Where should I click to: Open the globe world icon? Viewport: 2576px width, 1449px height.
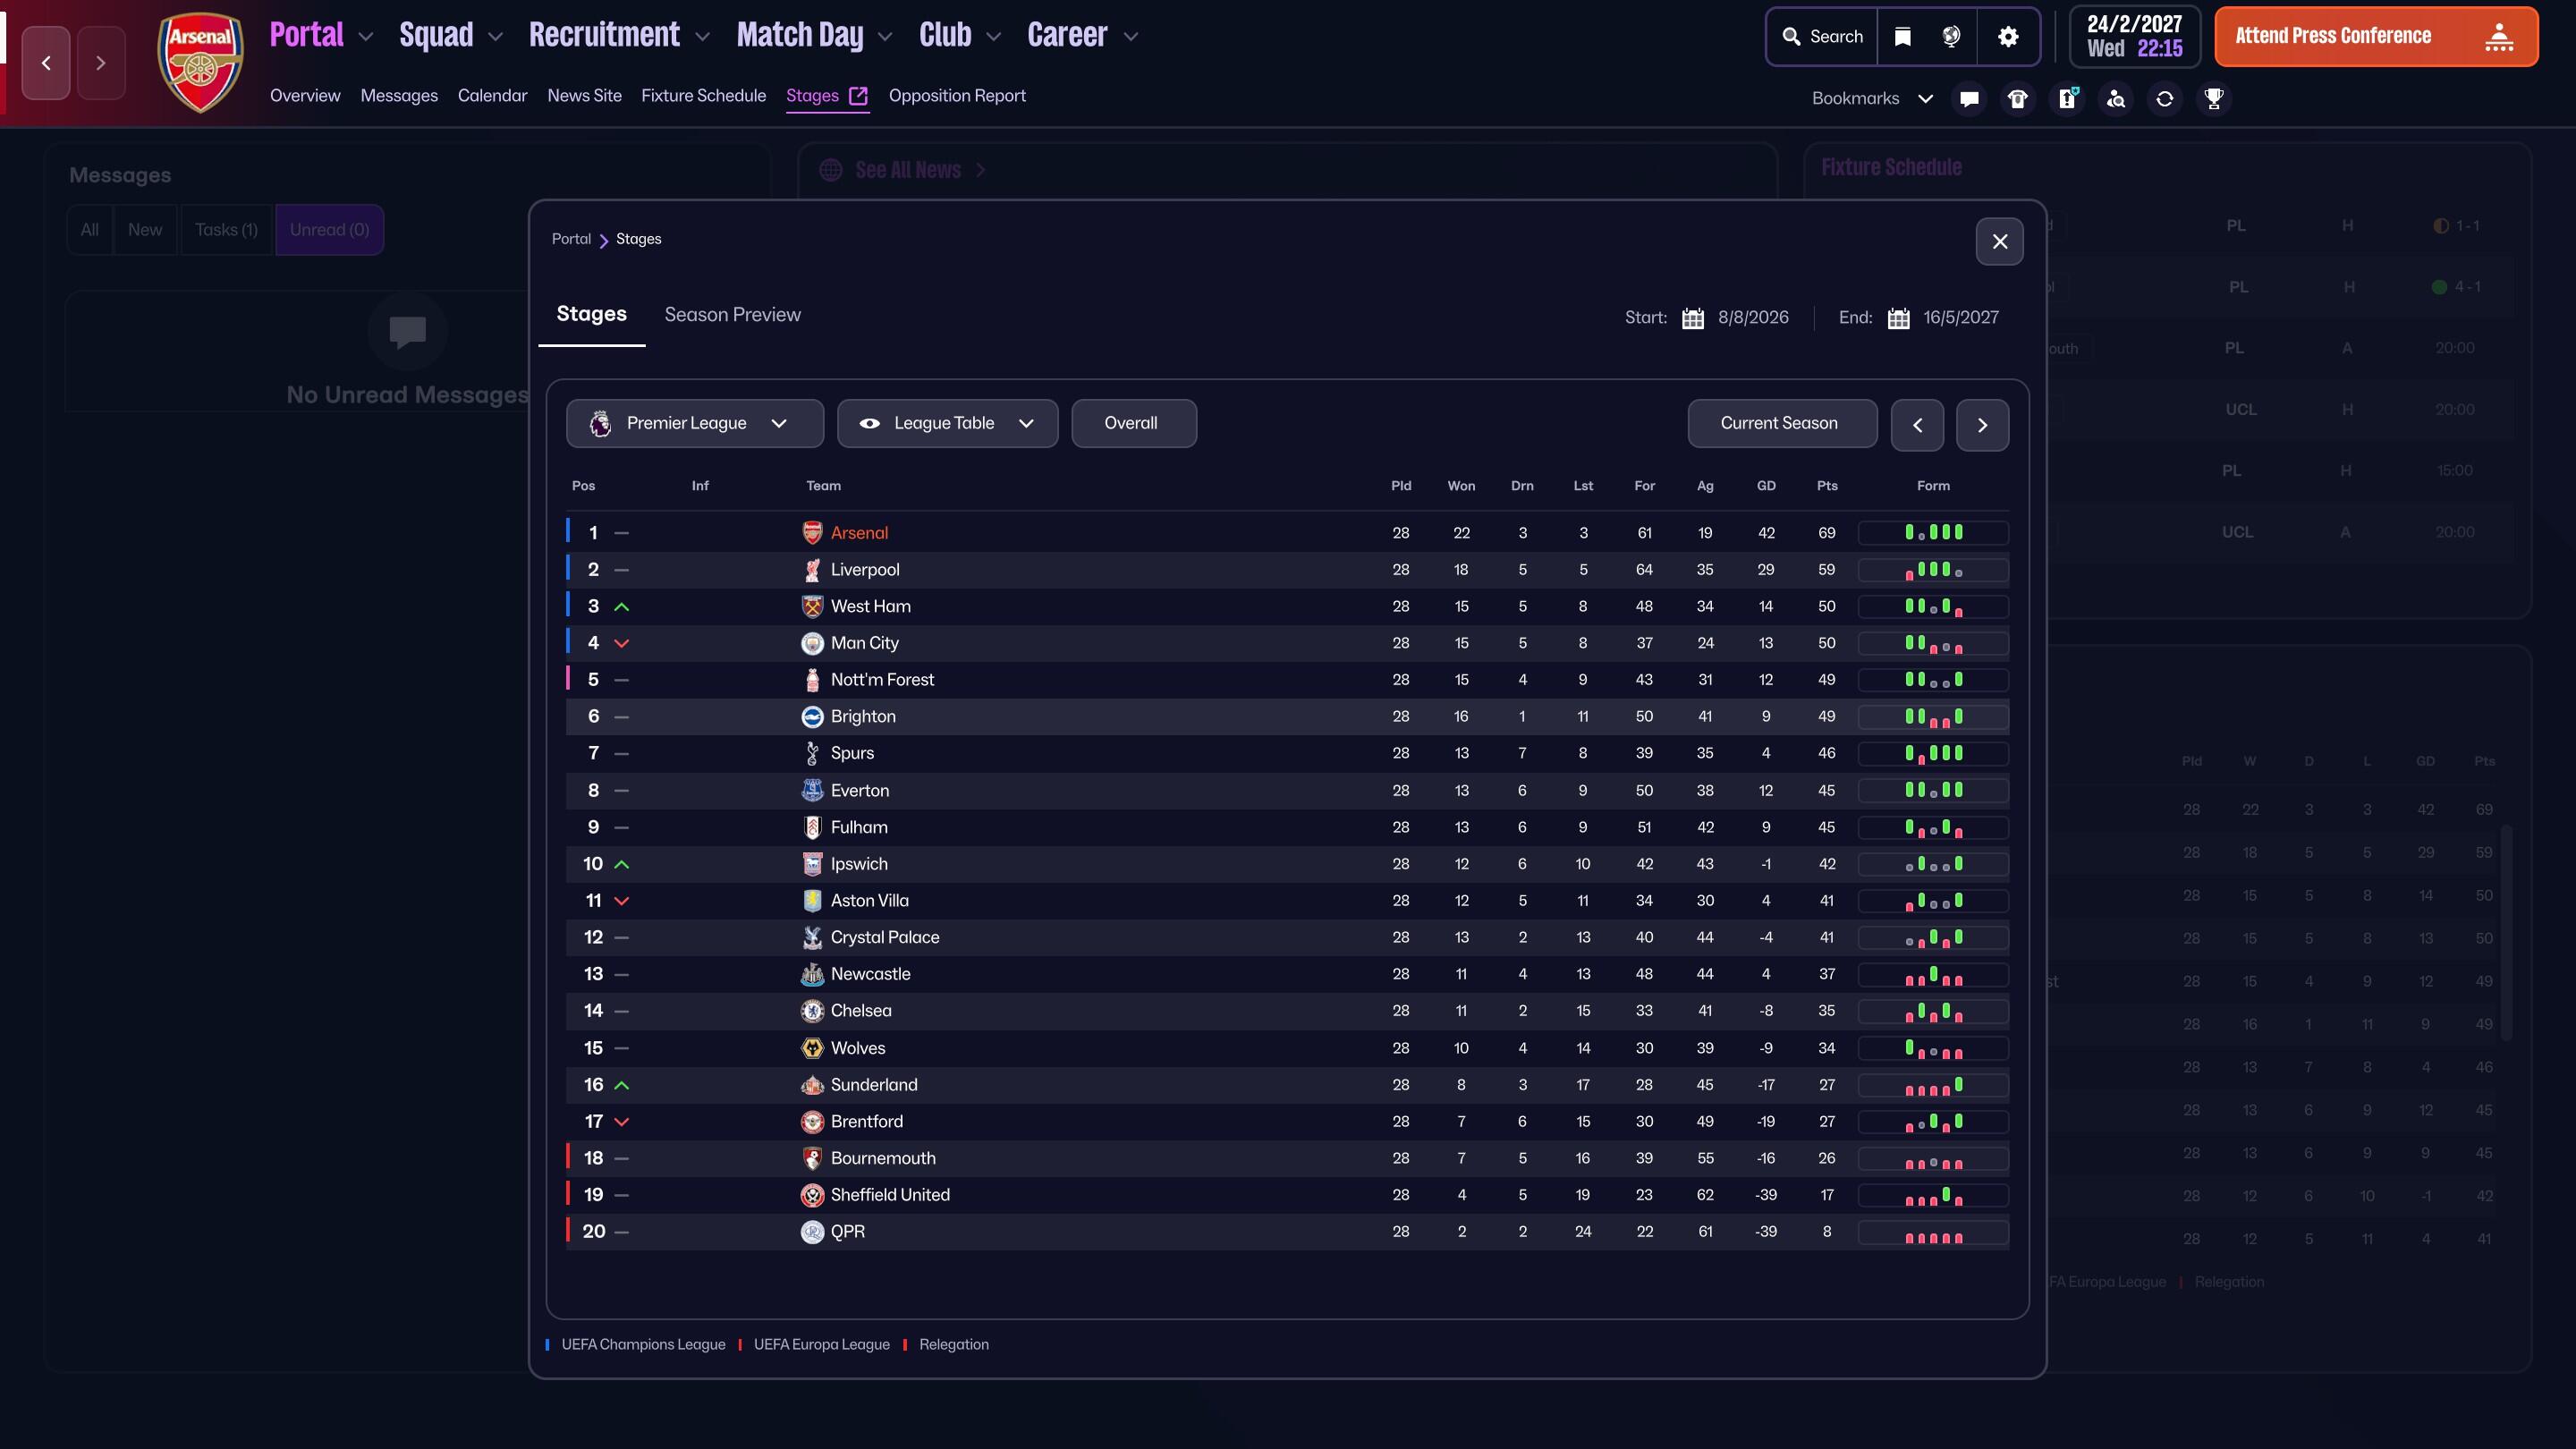tap(1950, 37)
